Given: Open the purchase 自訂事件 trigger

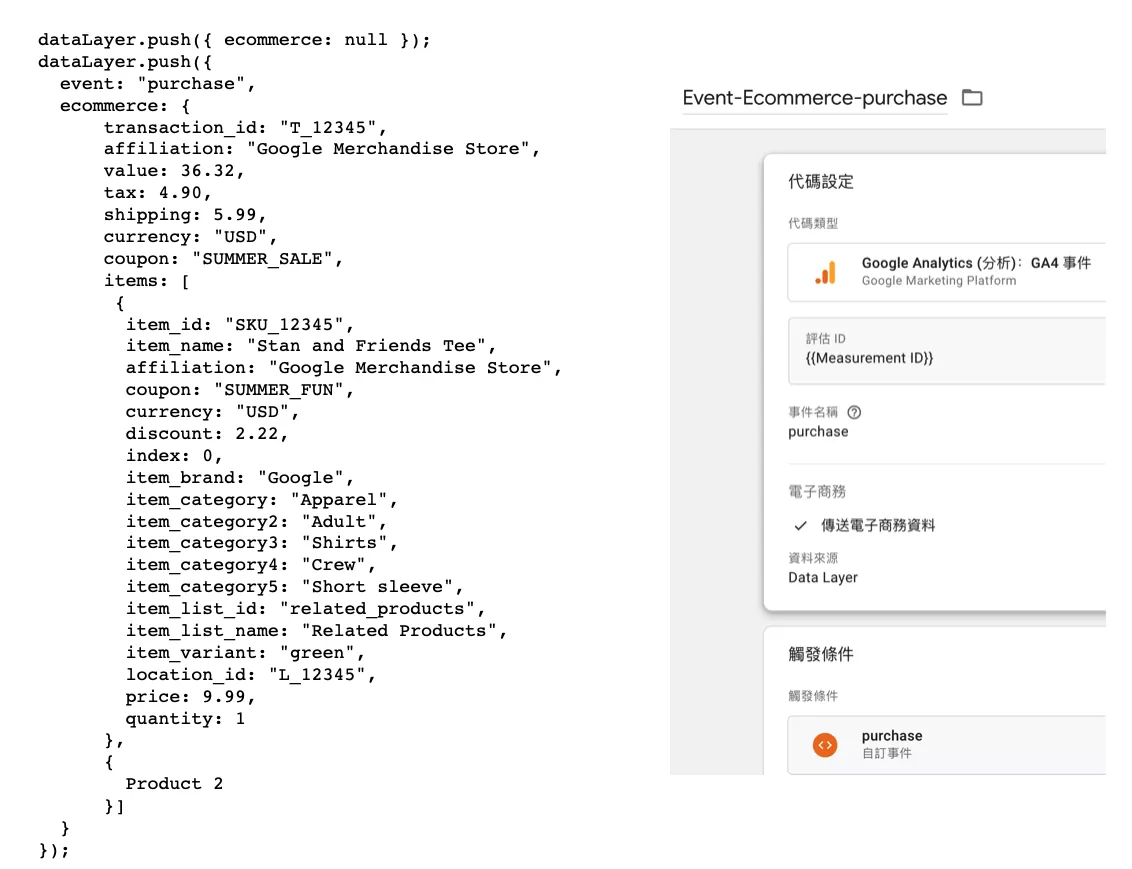Looking at the screenshot, I should coord(946,745).
